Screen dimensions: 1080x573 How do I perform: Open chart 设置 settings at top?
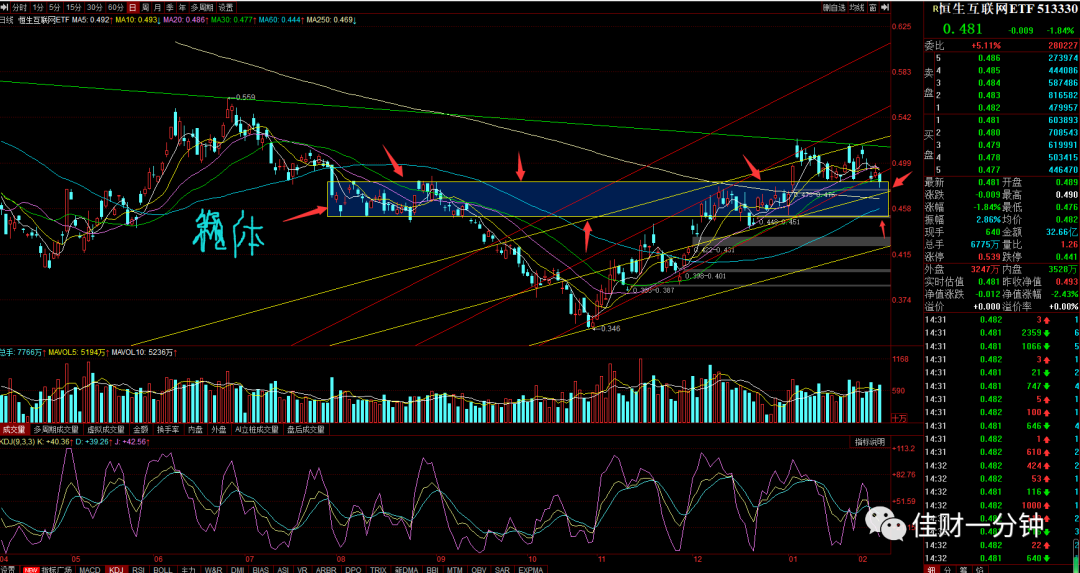pos(226,8)
